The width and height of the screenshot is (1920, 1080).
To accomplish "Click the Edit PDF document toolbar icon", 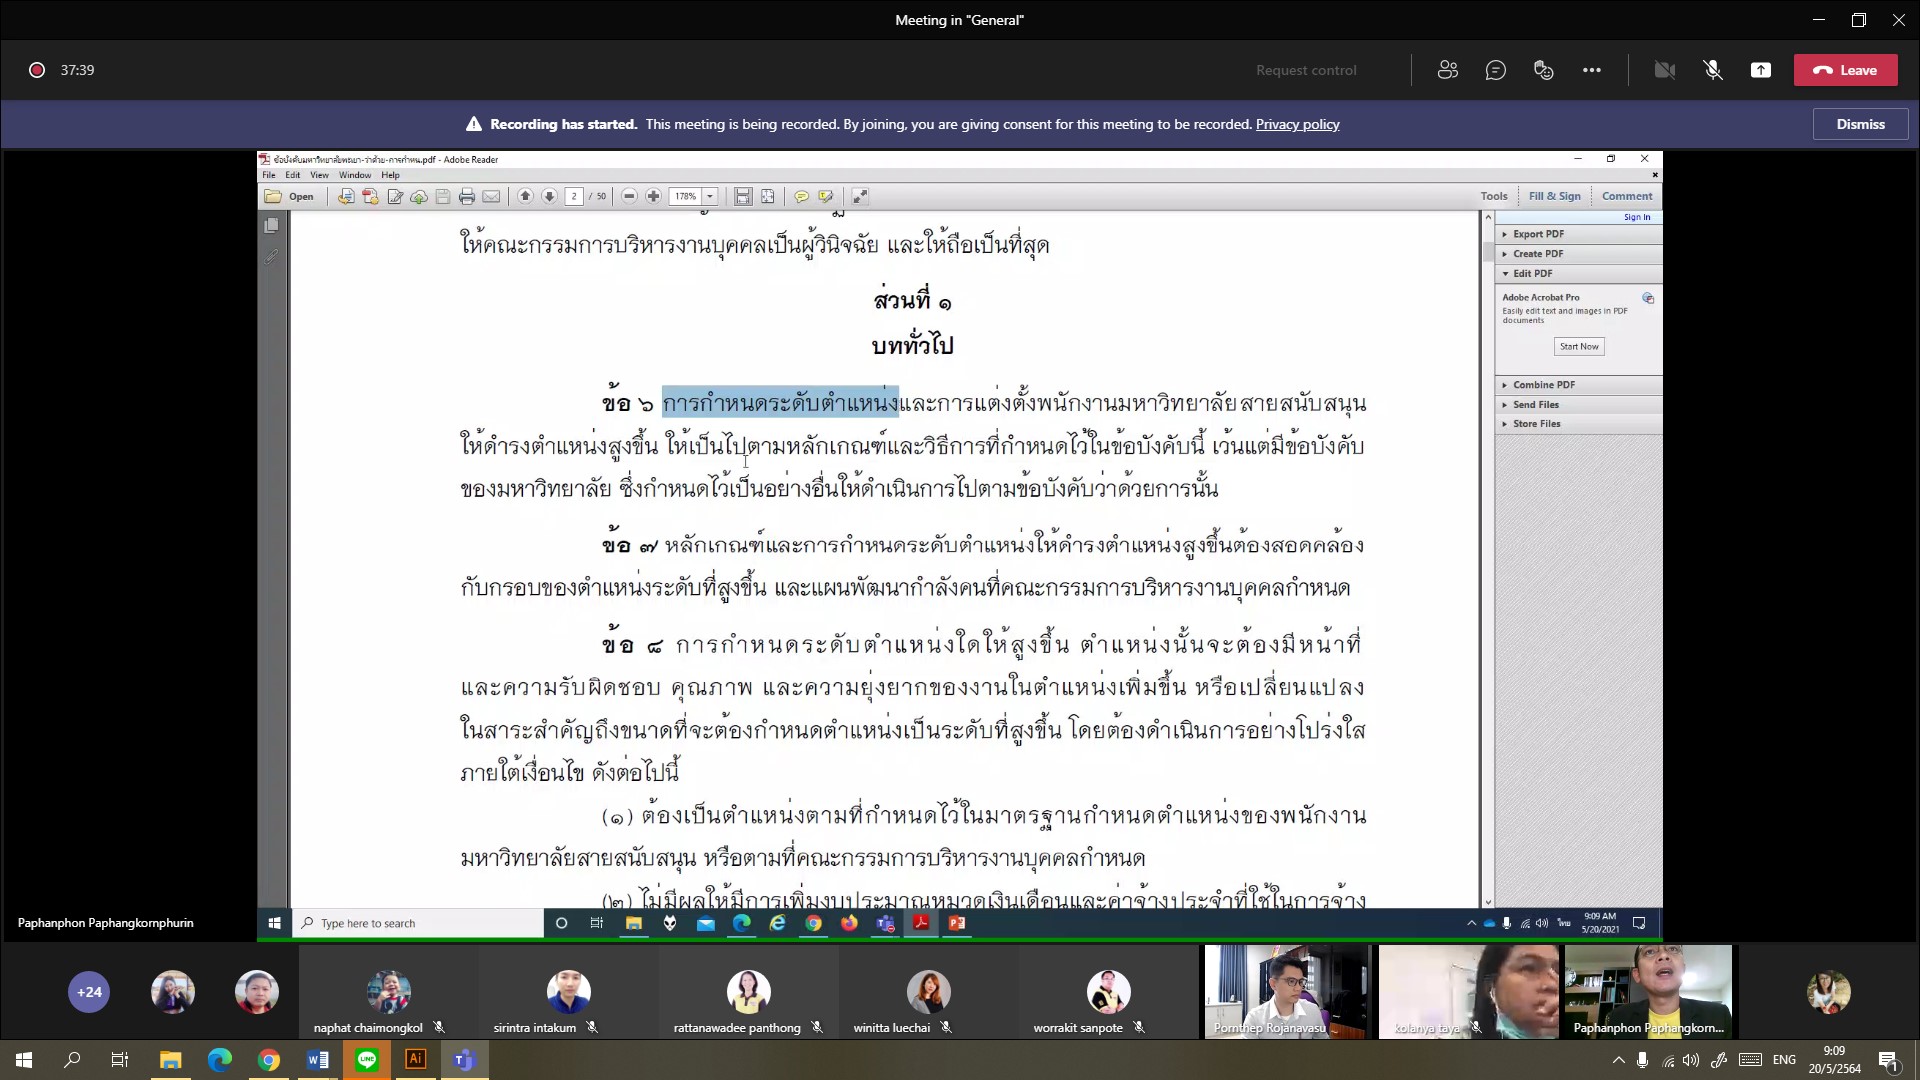I will 395,197.
